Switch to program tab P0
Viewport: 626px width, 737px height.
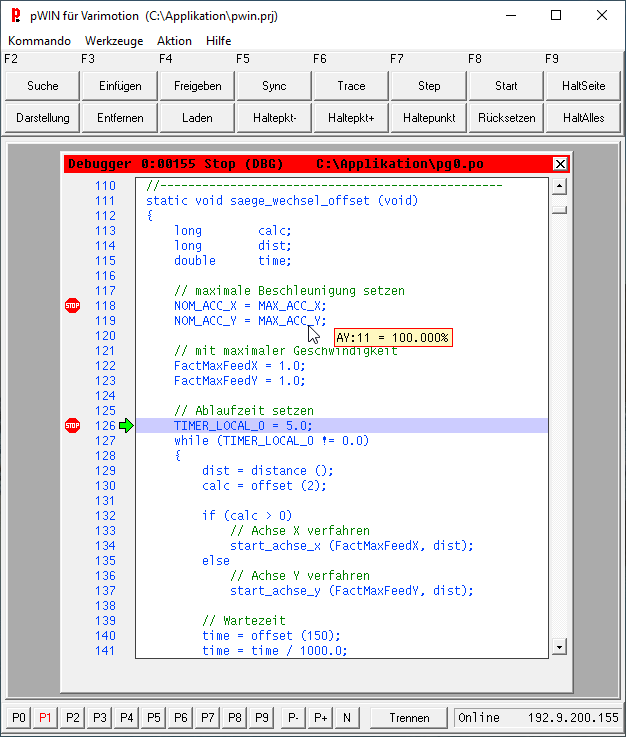point(18,718)
